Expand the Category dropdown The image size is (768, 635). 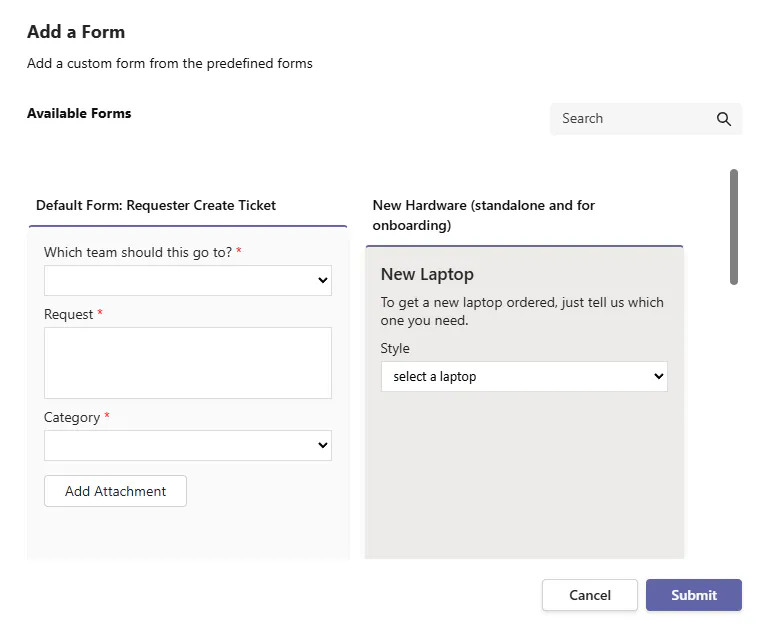pyautogui.click(x=188, y=446)
